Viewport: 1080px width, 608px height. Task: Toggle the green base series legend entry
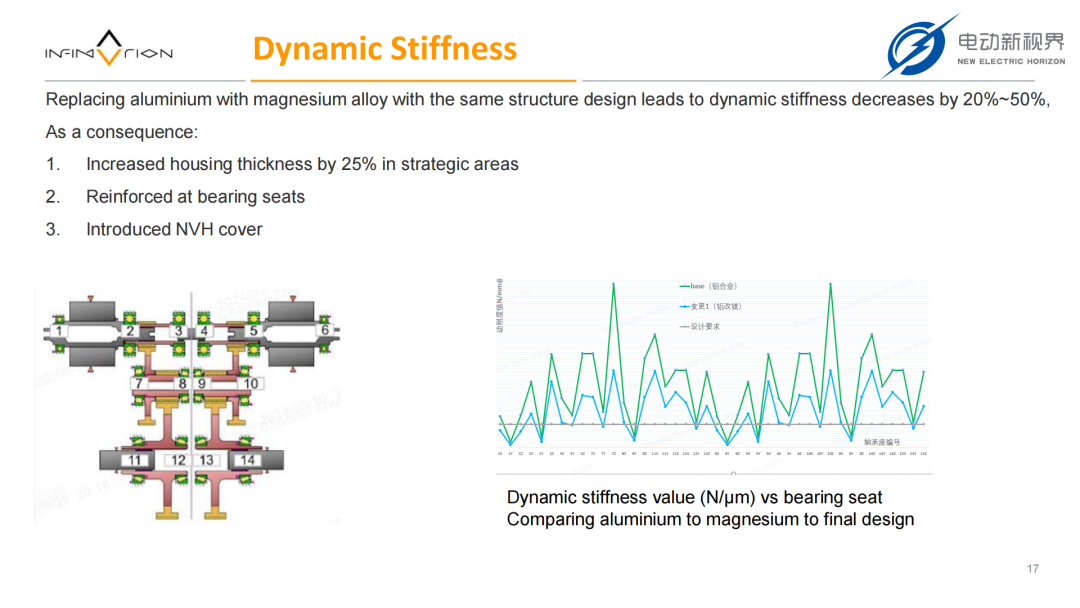click(x=708, y=287)
